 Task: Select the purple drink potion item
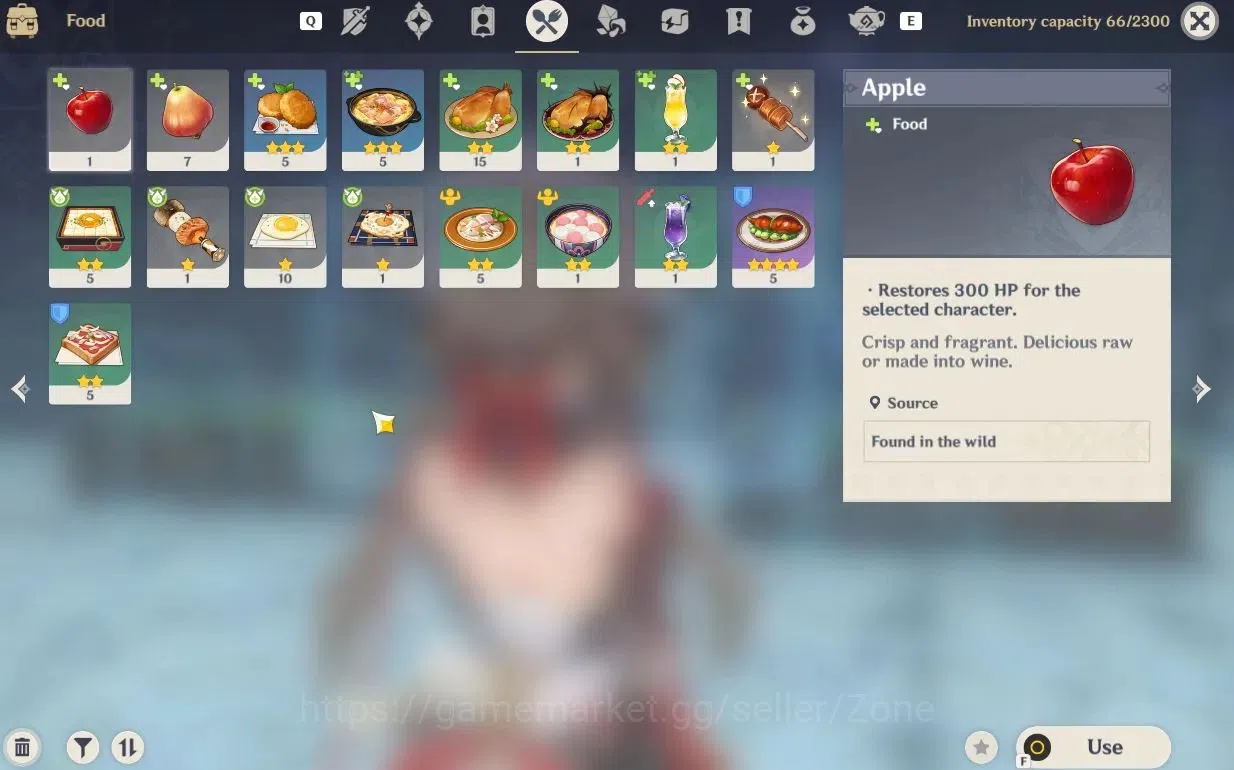coord(675,237)
